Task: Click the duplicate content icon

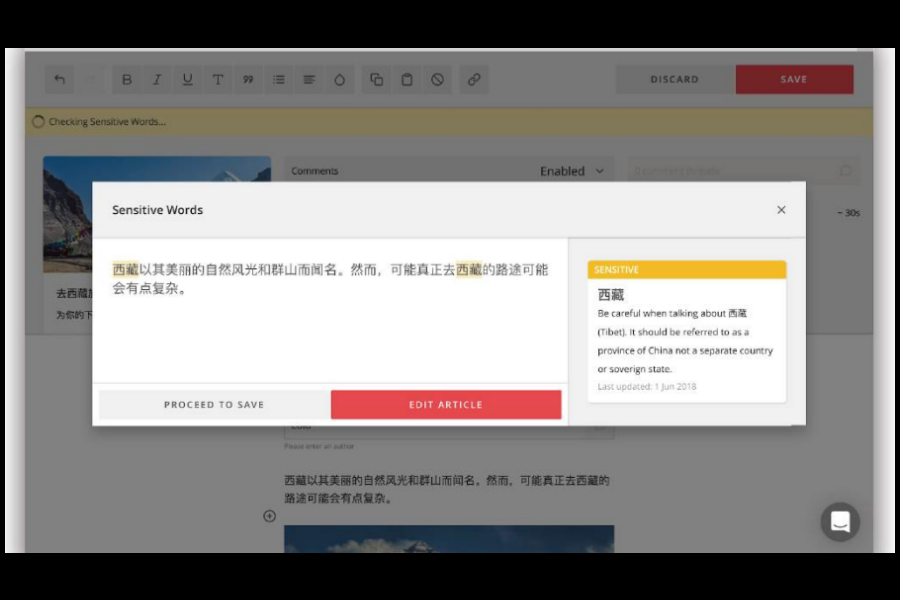Action: coord(375,79)
